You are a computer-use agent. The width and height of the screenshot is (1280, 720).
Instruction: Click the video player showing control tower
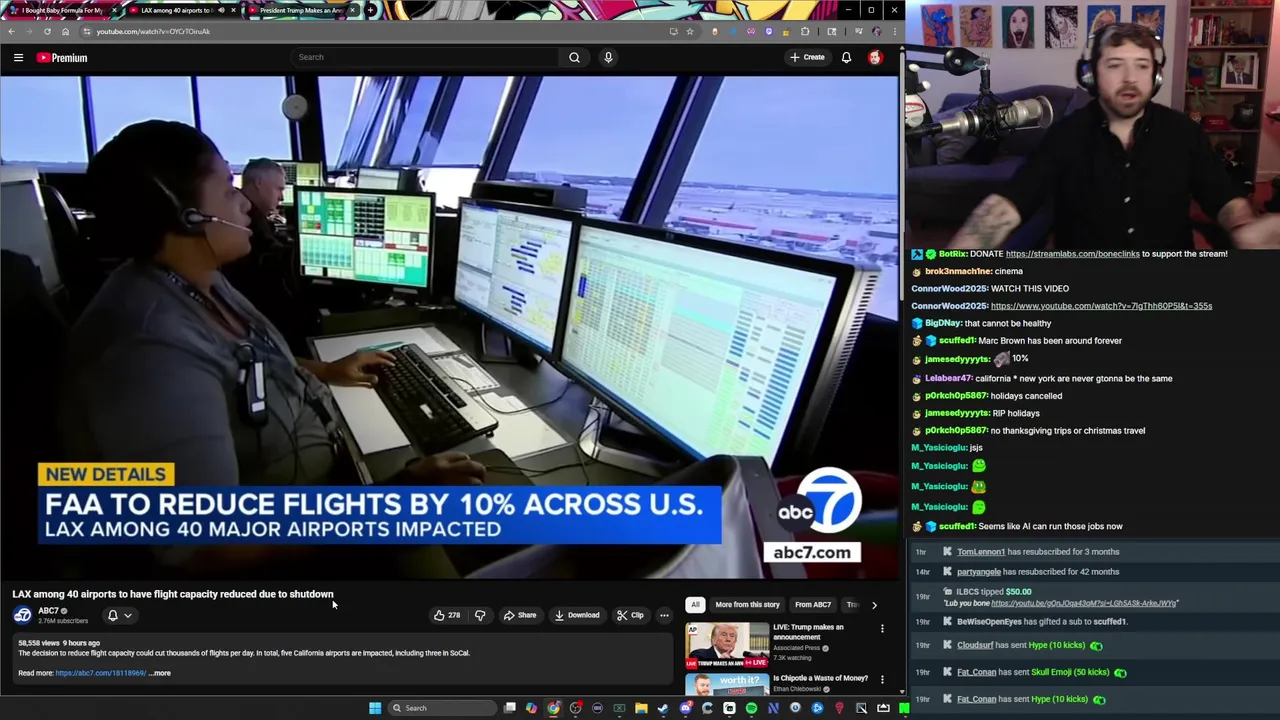pos(450,327)
